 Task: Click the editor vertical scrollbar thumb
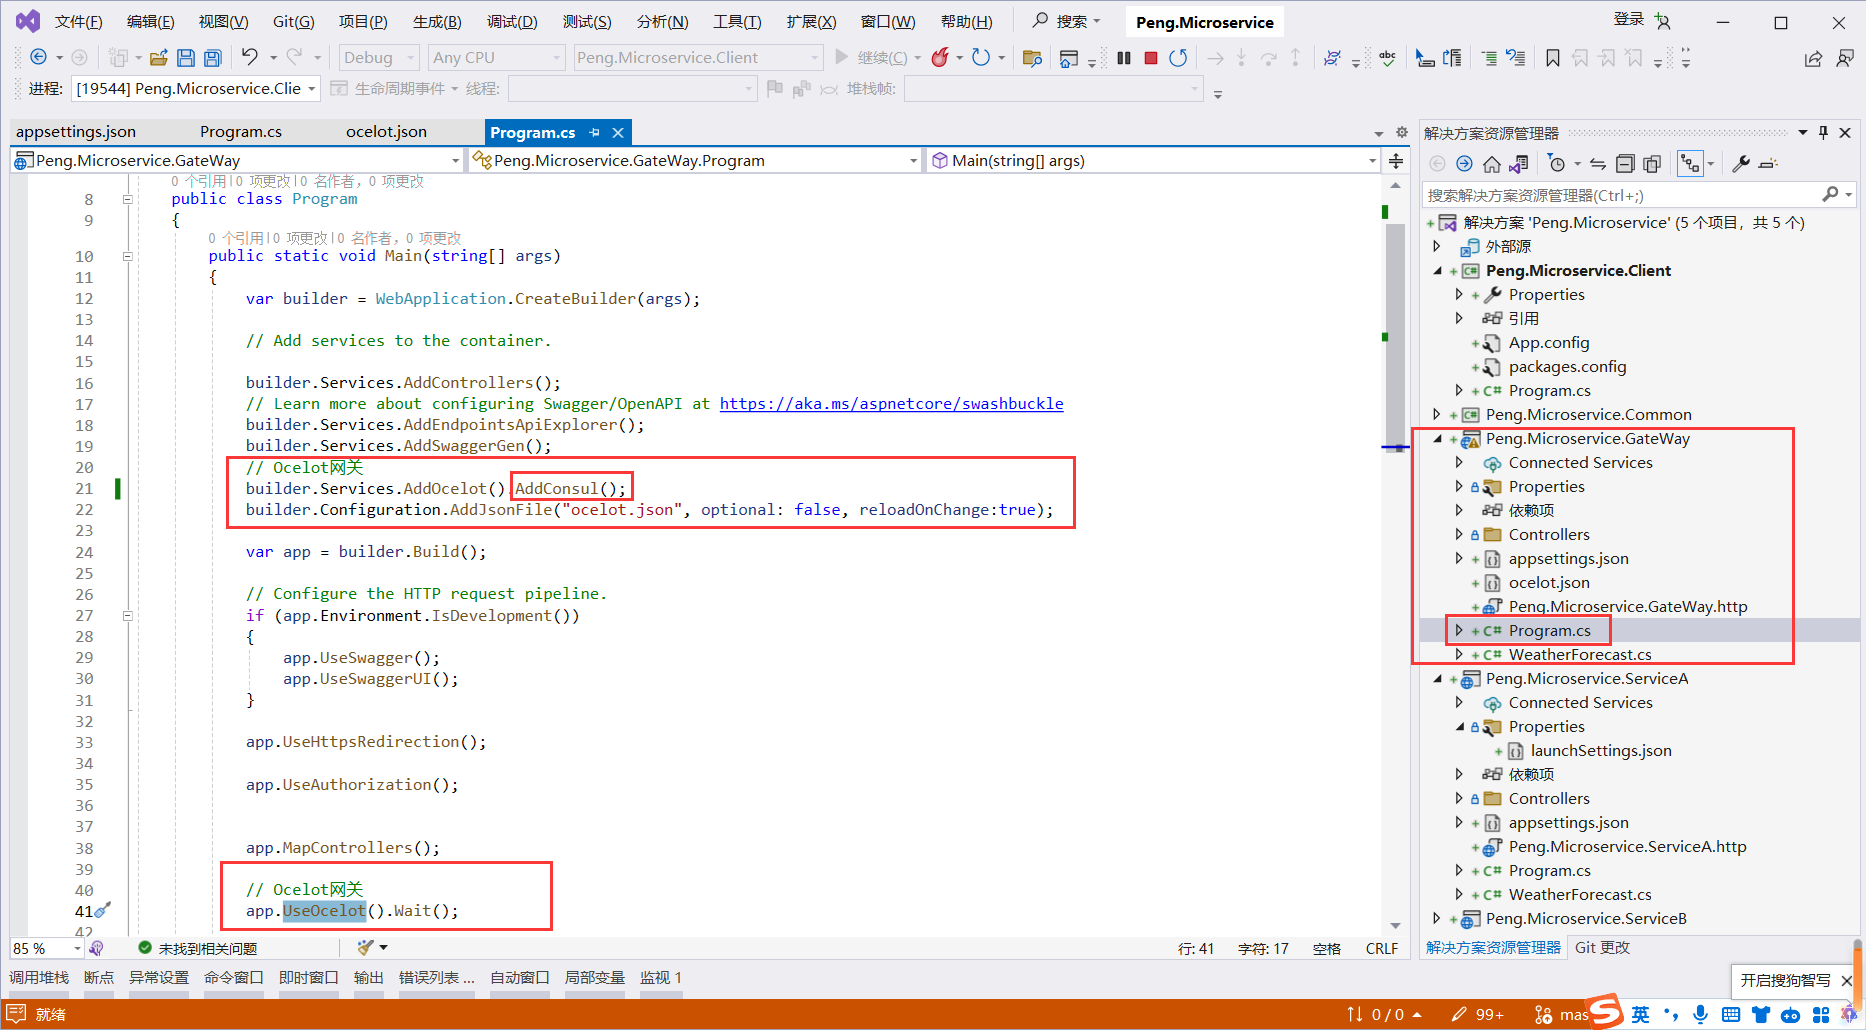(1396, 338)
